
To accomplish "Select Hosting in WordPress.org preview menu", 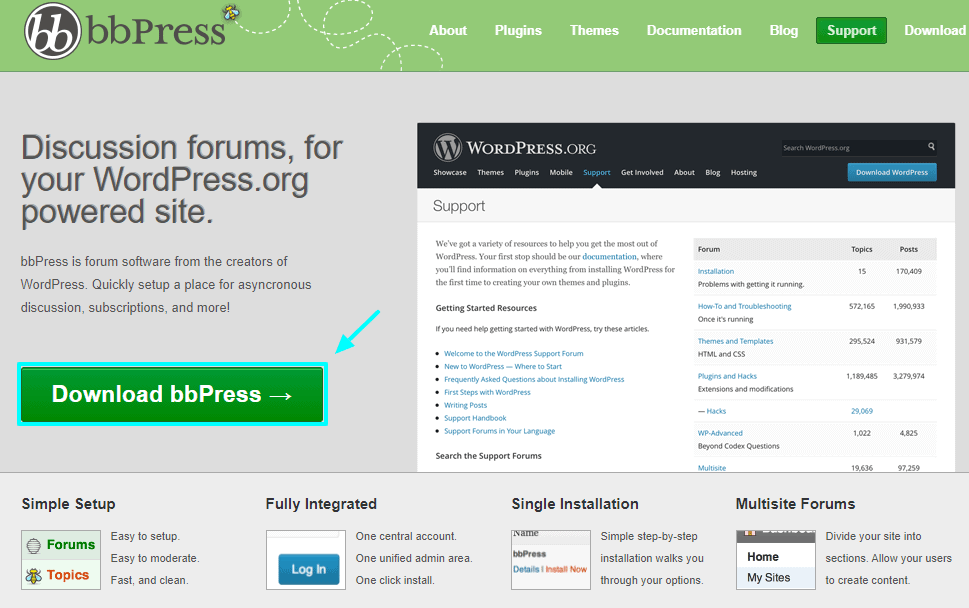I will coord(743,172).
